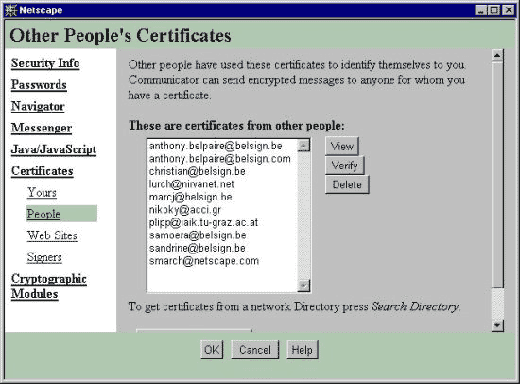Open the Java/JavaScript section

pyautogui.click(x=53, y=149)
